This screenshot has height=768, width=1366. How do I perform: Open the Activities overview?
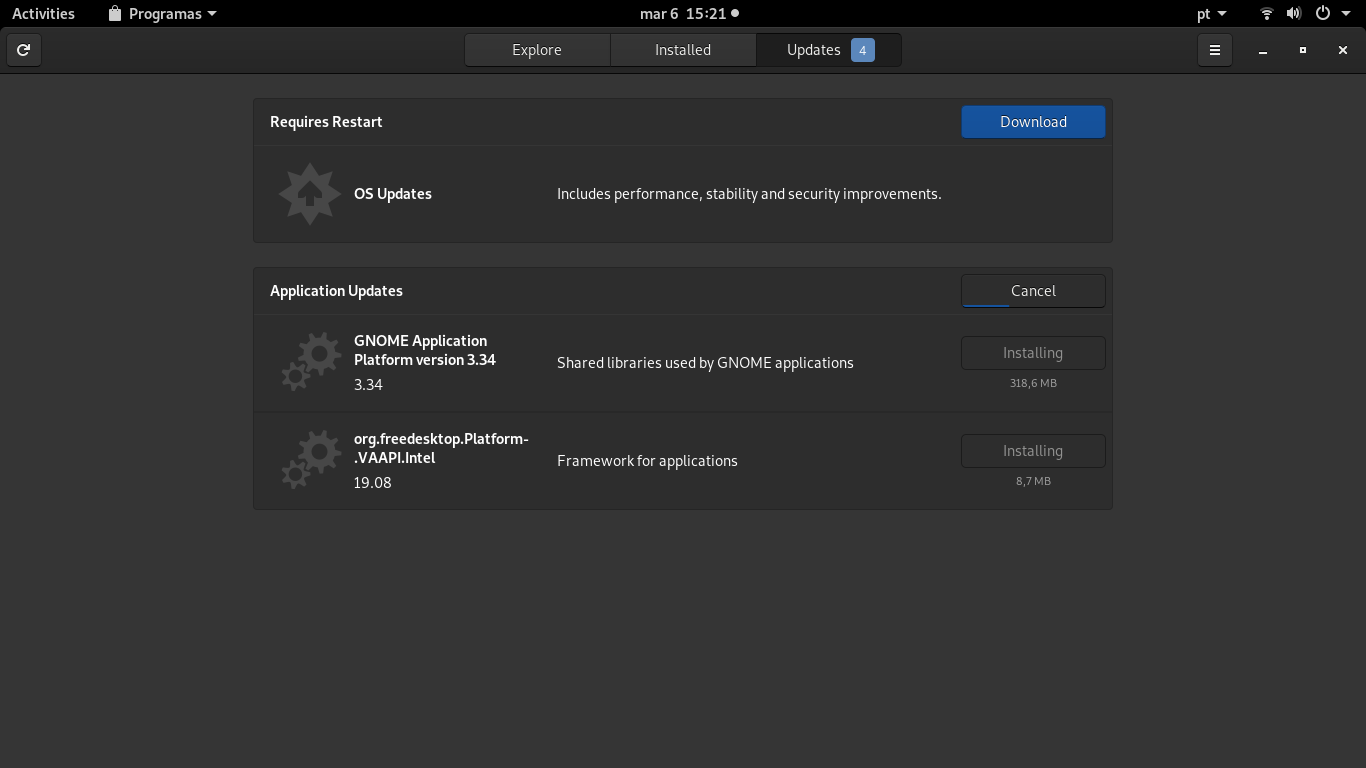pos(43,14)
